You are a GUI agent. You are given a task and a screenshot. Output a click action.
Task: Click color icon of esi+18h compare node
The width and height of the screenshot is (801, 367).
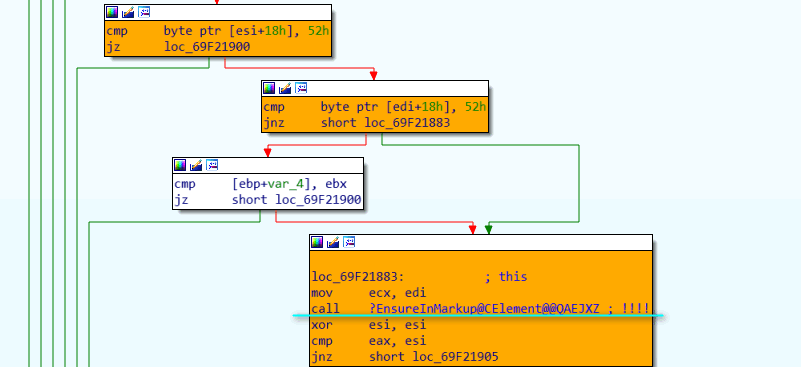112,12
